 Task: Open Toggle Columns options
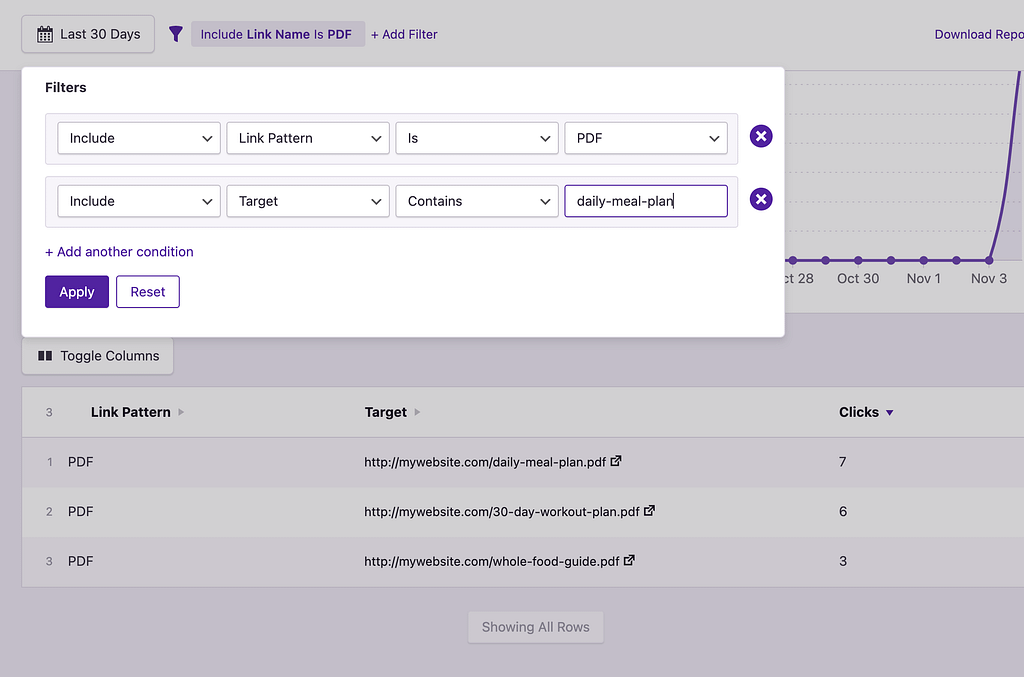point(98,356)
